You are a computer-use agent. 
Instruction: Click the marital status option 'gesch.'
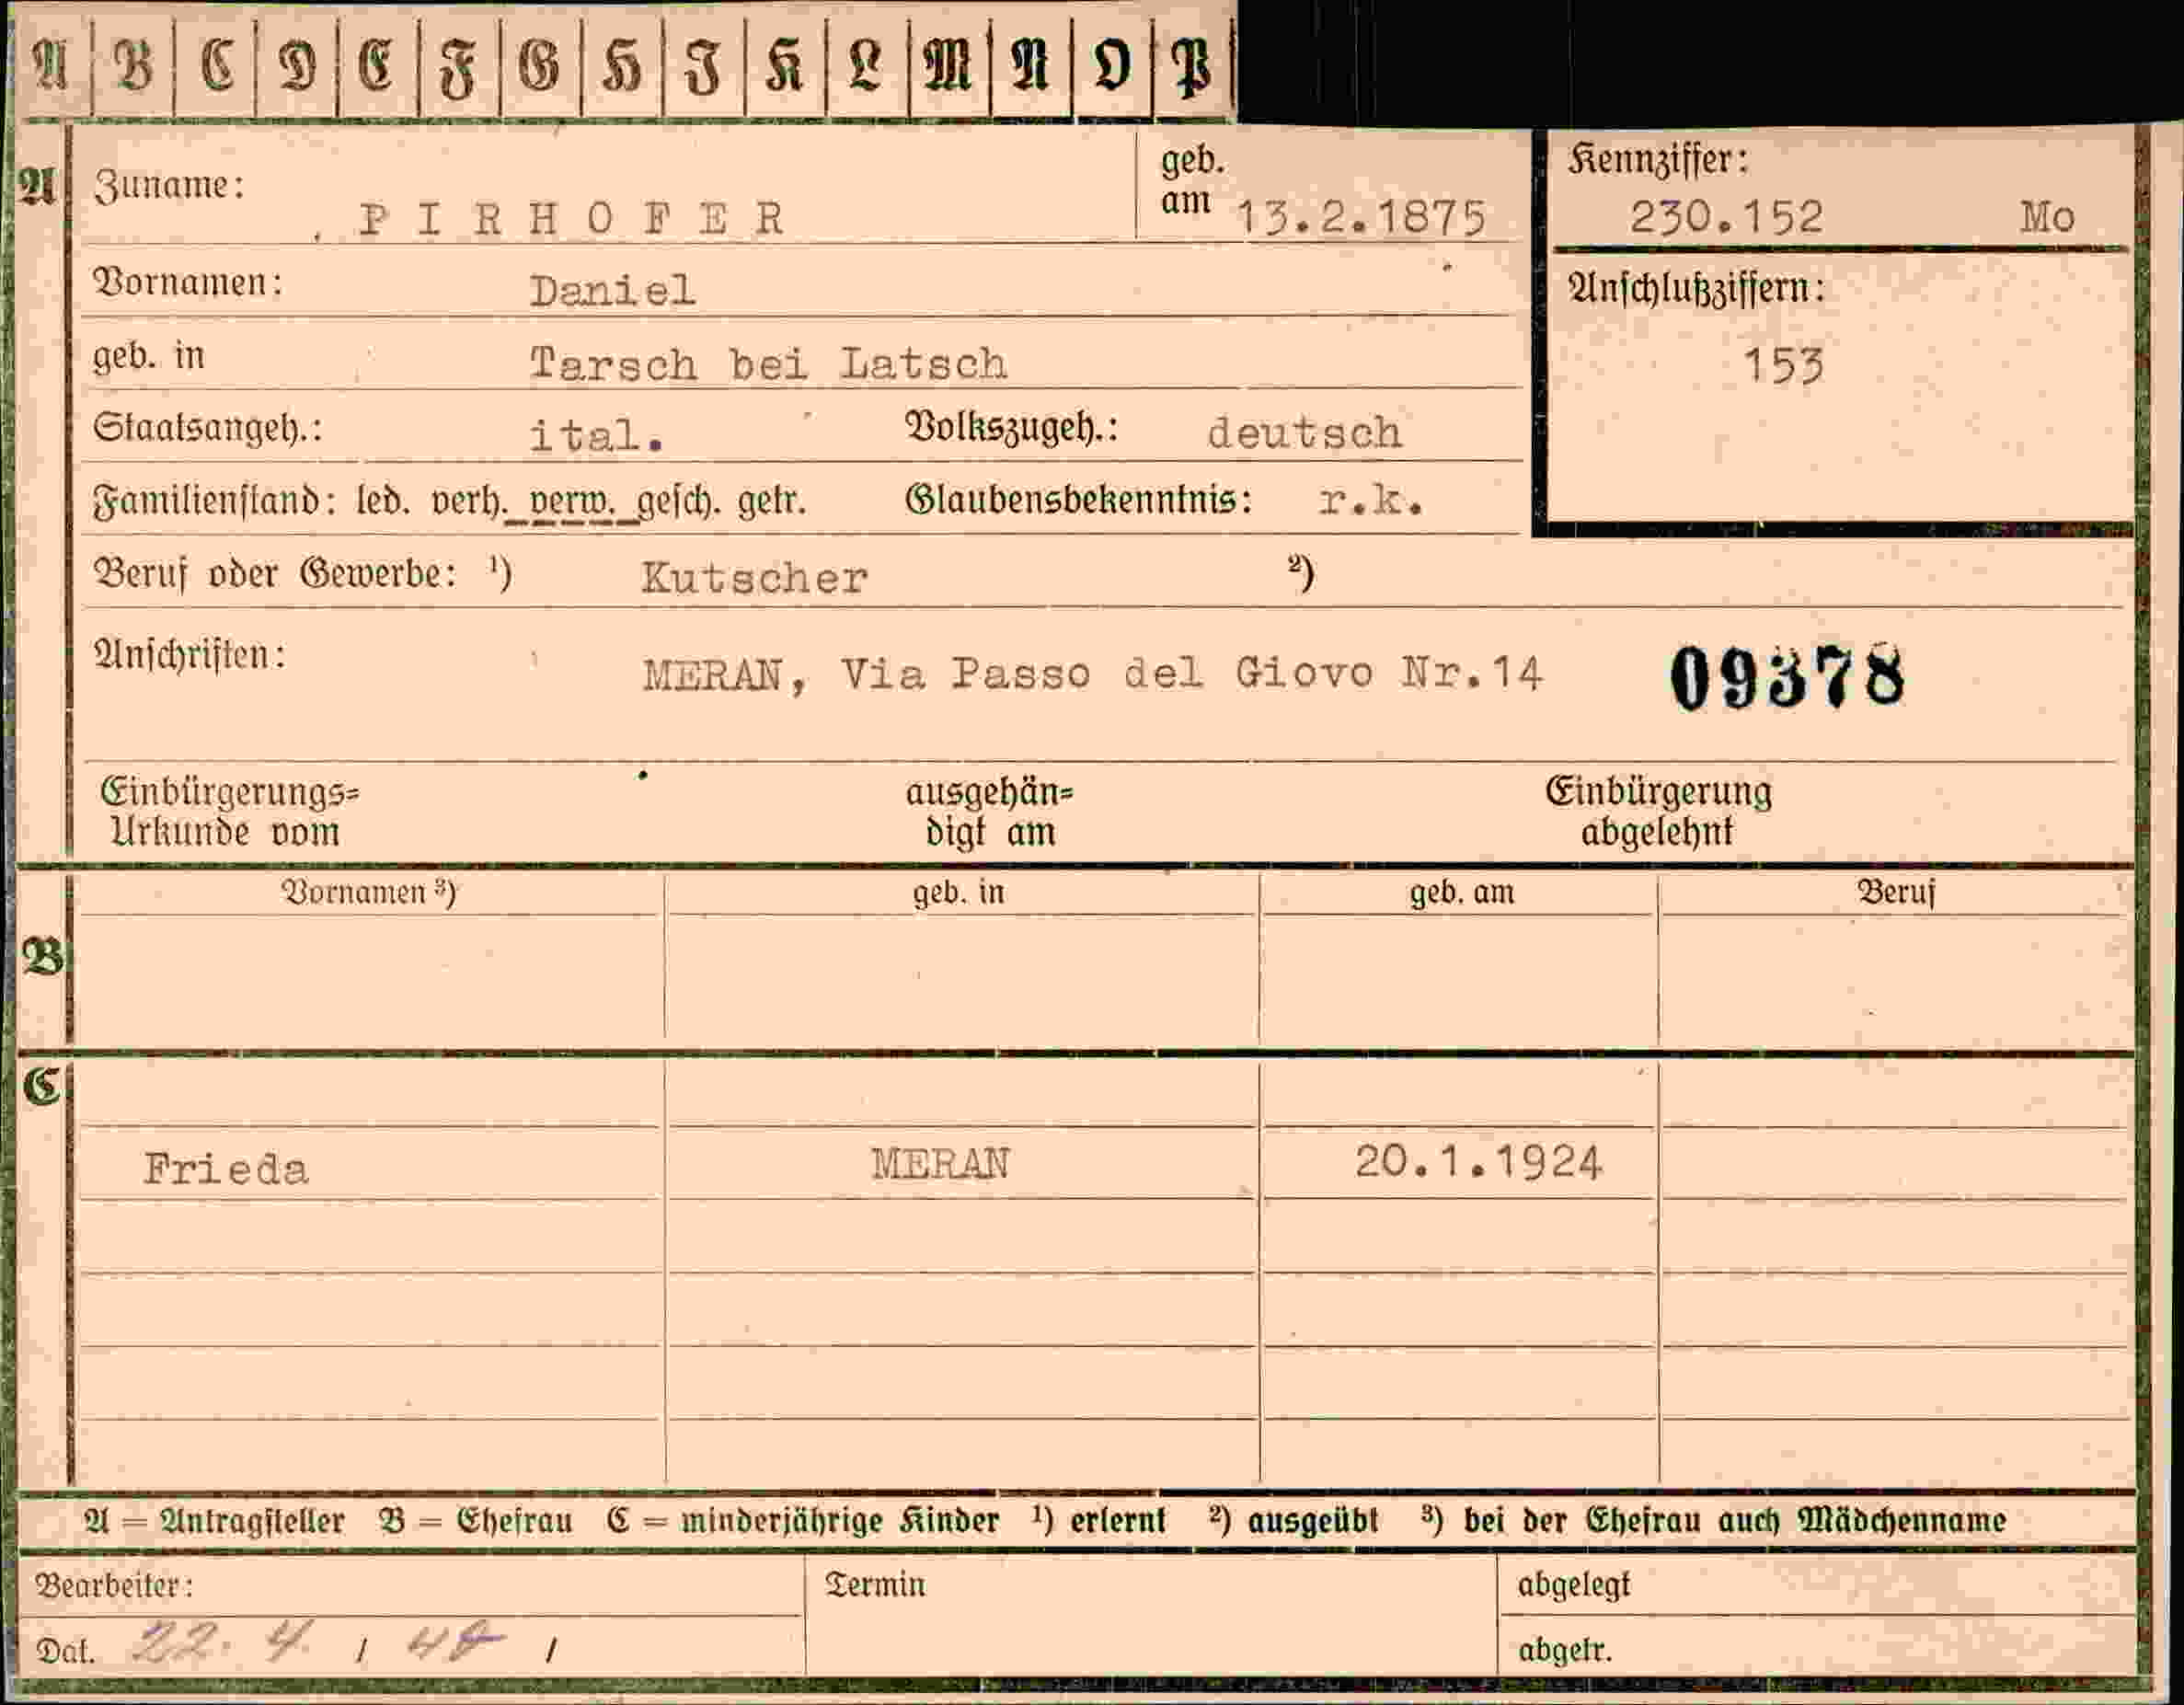click(678, 502)
